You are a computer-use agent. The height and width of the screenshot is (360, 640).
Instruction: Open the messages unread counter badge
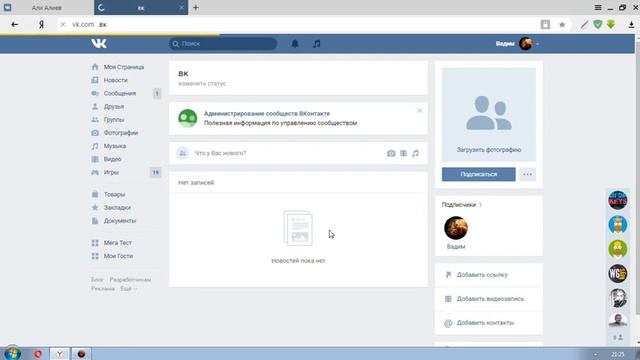pos(157,93)
